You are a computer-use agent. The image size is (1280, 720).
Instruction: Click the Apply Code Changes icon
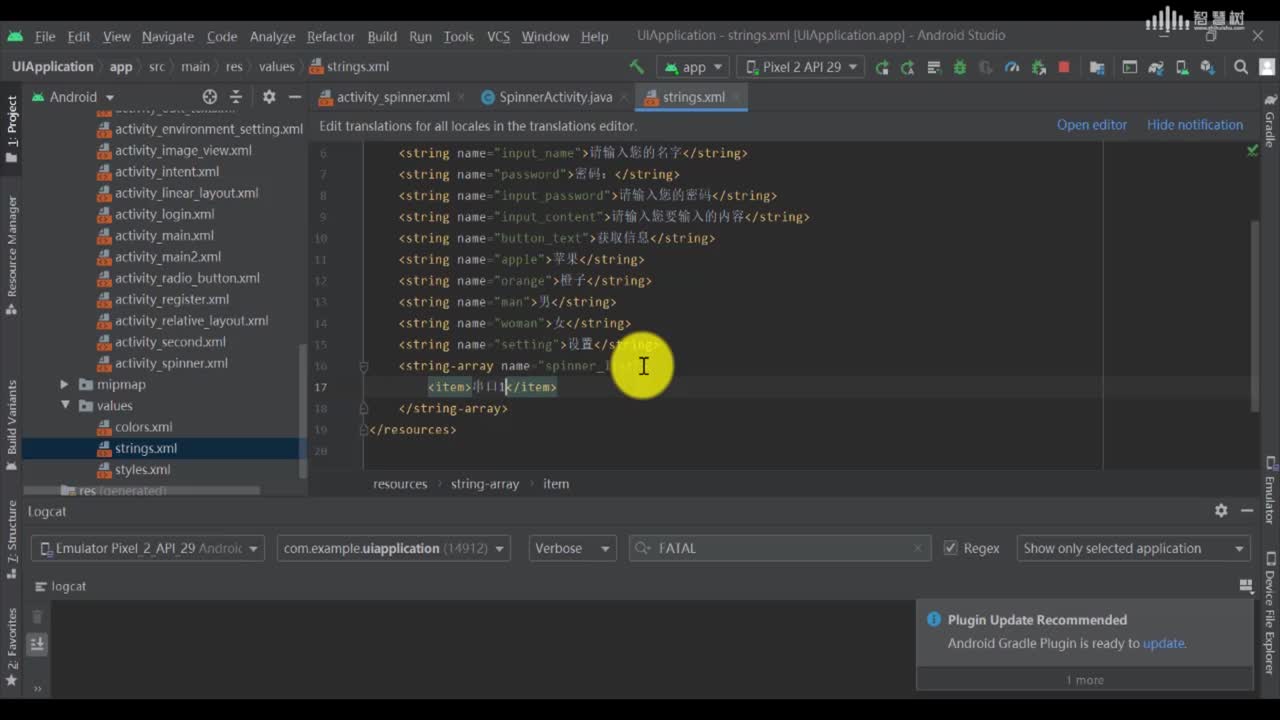(x=934, y=67)
